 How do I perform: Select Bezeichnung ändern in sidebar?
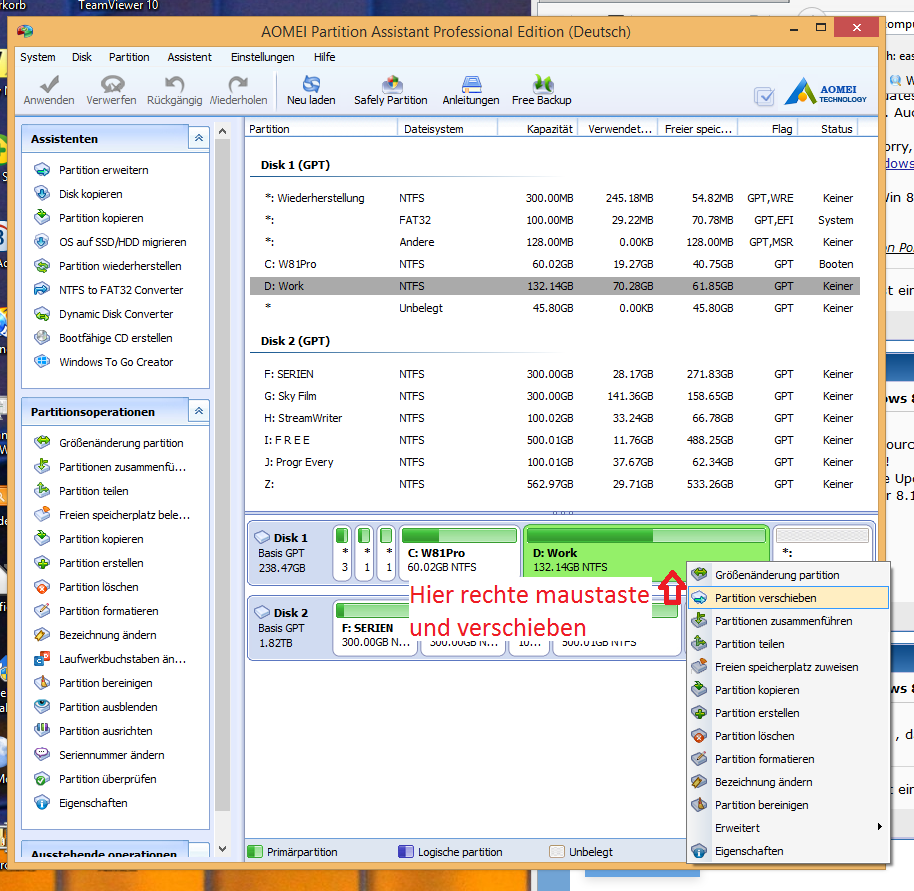108,635
